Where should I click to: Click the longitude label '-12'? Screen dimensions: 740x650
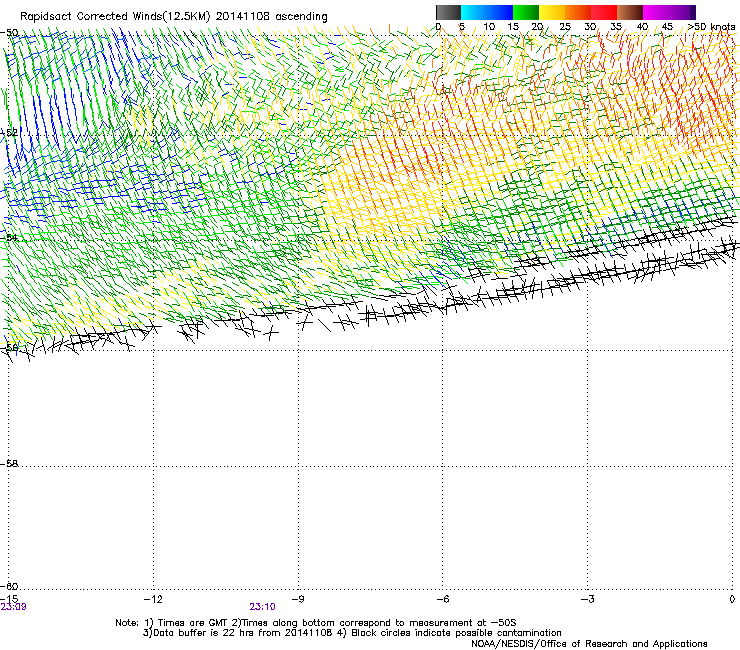(153, 599)
